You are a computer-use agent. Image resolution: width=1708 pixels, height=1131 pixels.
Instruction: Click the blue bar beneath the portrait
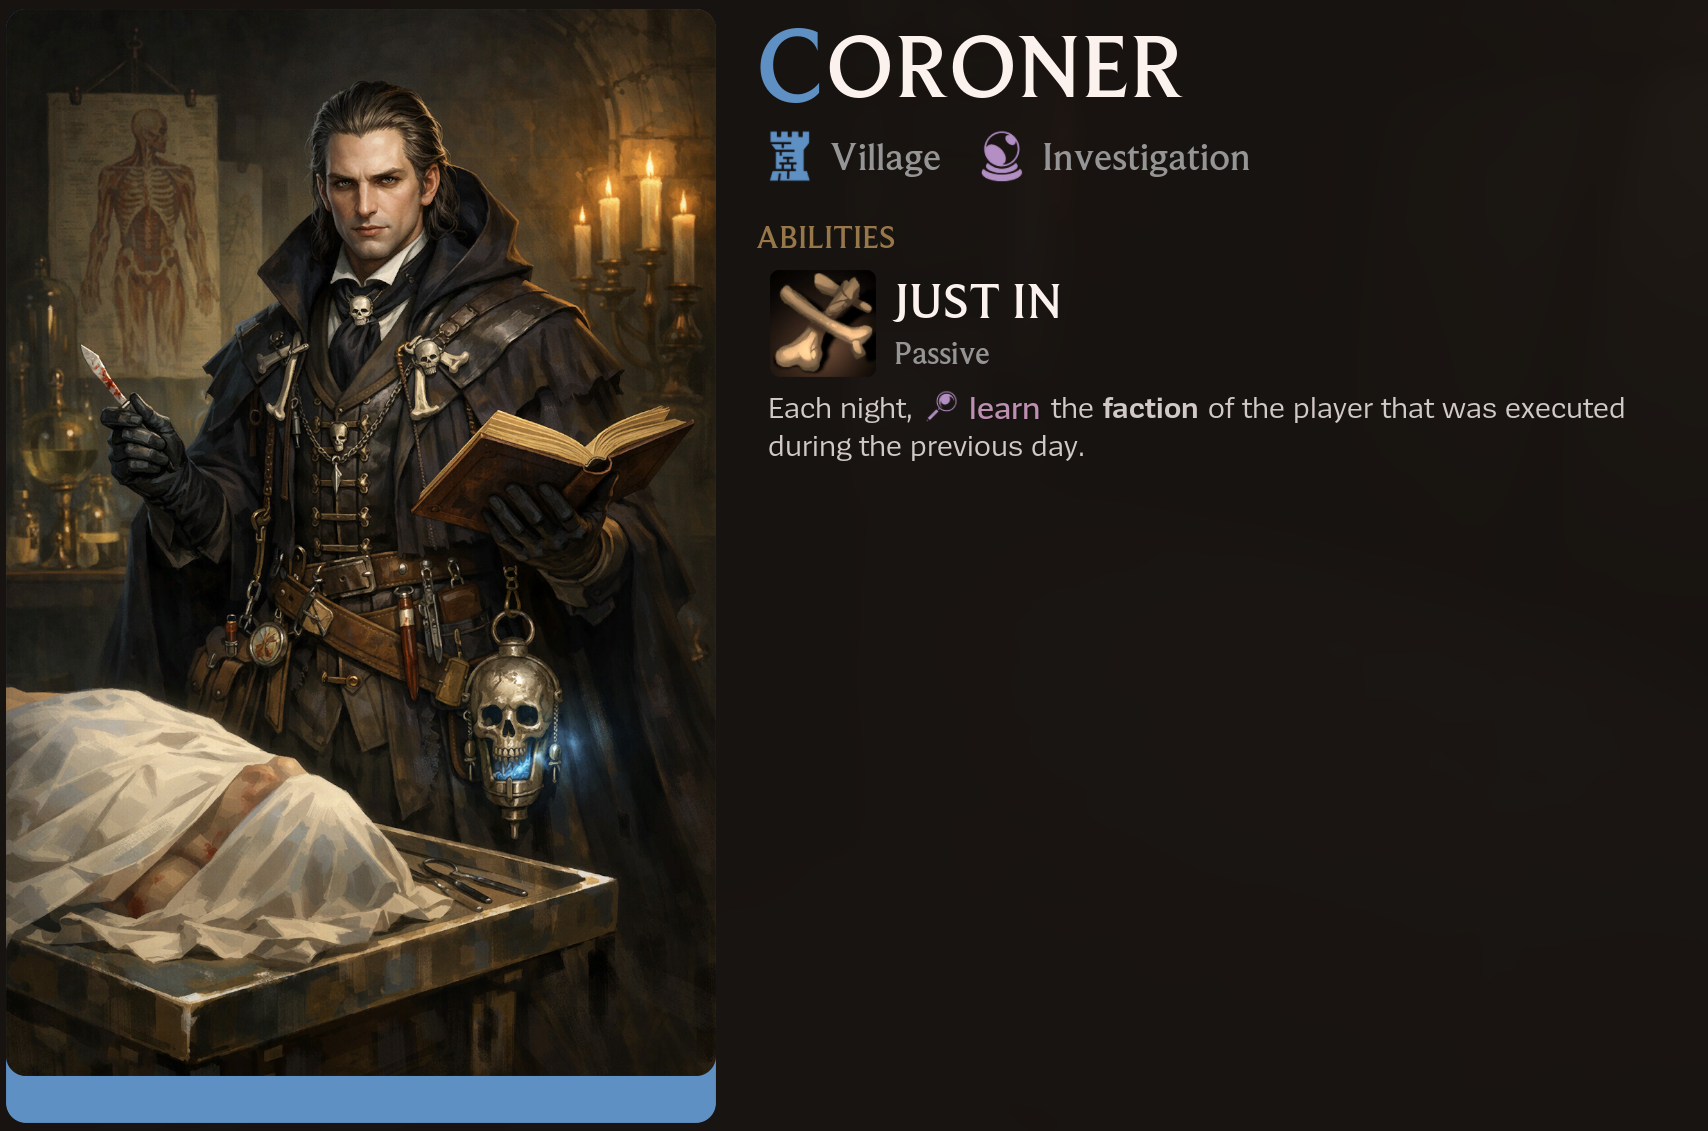pyautogui.click(x=361, y=1098)
